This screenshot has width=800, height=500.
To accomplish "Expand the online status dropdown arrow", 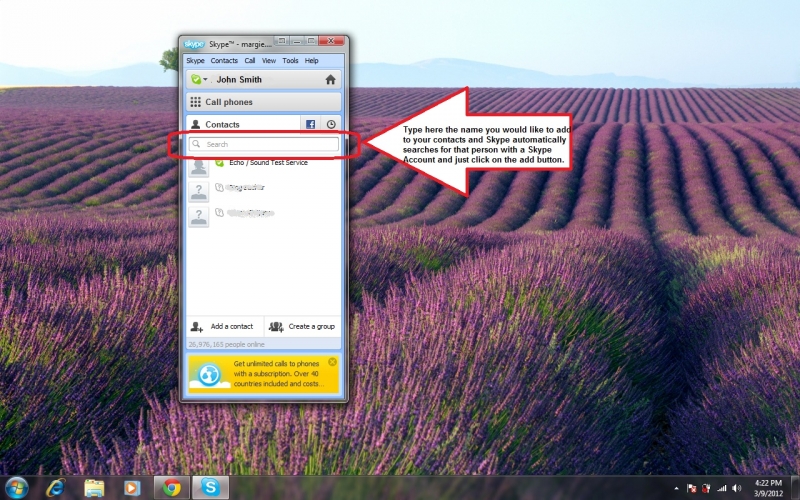I will tap(205, 80).
